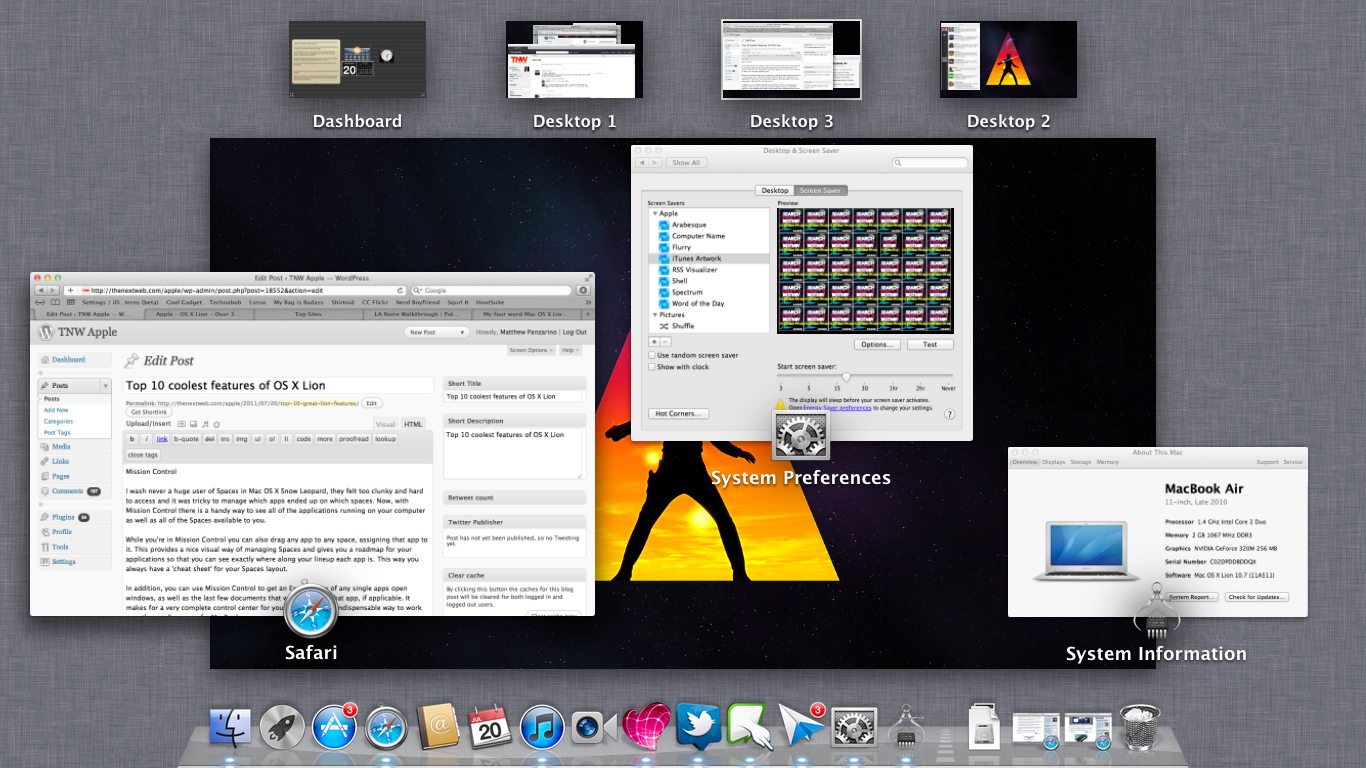Switch to the Dashboard space thumbnail
The height and width of the screenshot is (768, 1366).
pyautogui.click(x=357, y=60)
